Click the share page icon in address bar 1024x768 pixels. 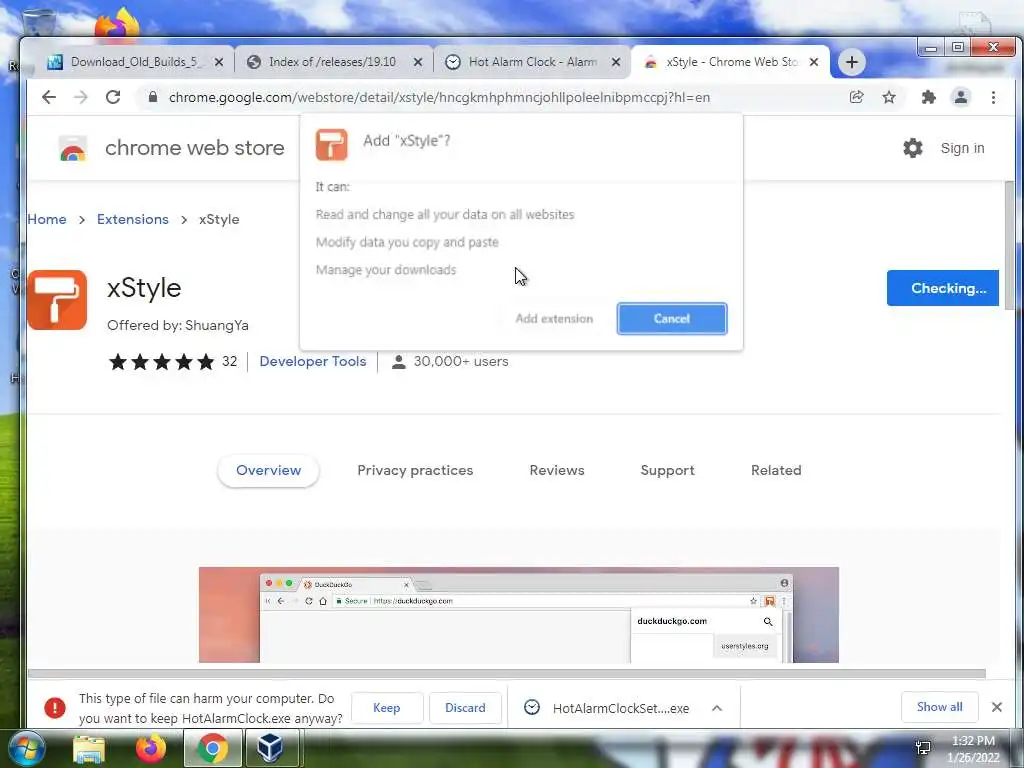pos(856,97)
